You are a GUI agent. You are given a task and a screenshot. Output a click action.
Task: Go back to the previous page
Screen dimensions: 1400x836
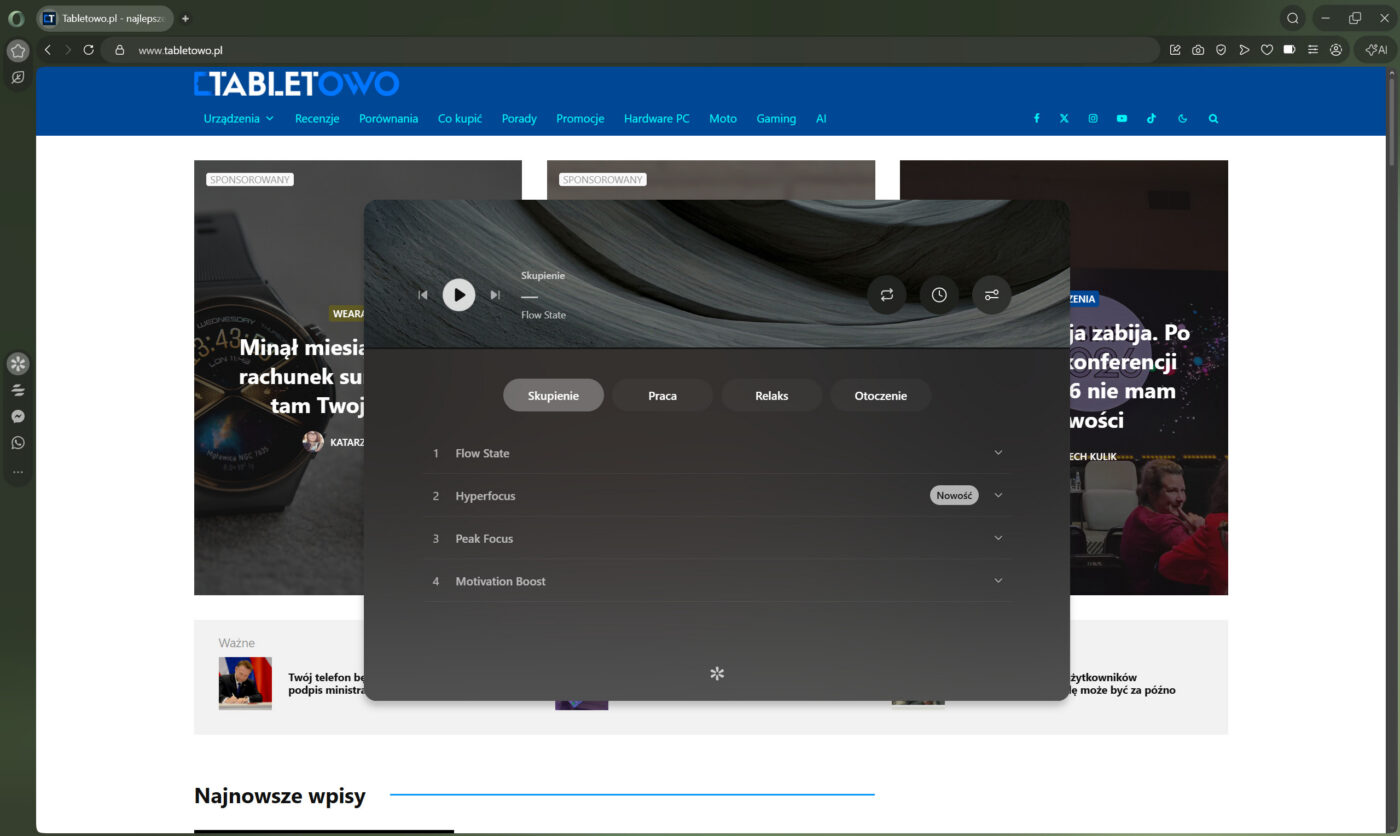47,50
